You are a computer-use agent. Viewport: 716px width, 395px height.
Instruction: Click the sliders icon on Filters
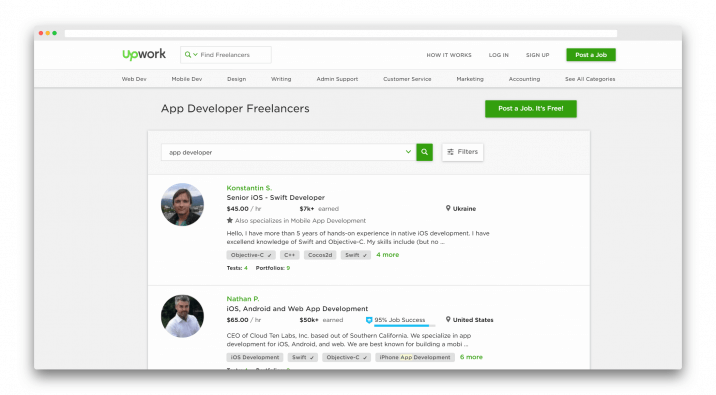point(451,152)
